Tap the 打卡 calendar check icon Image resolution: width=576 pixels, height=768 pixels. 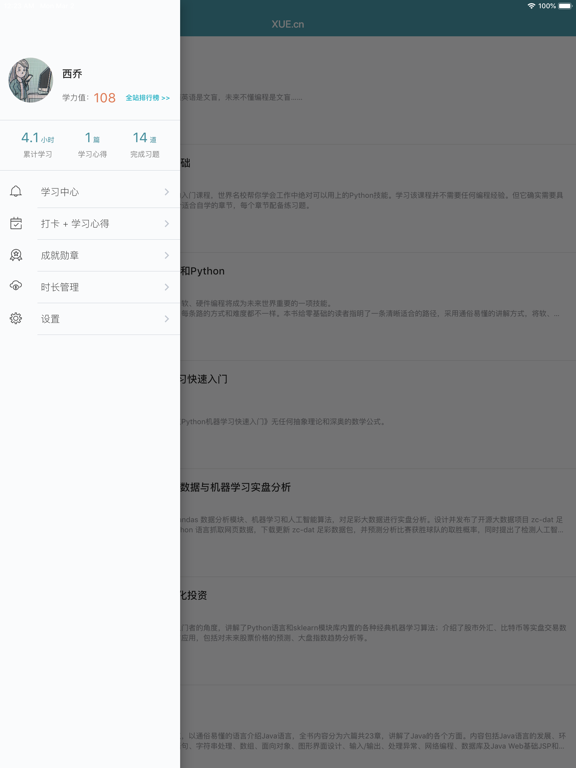16,223
